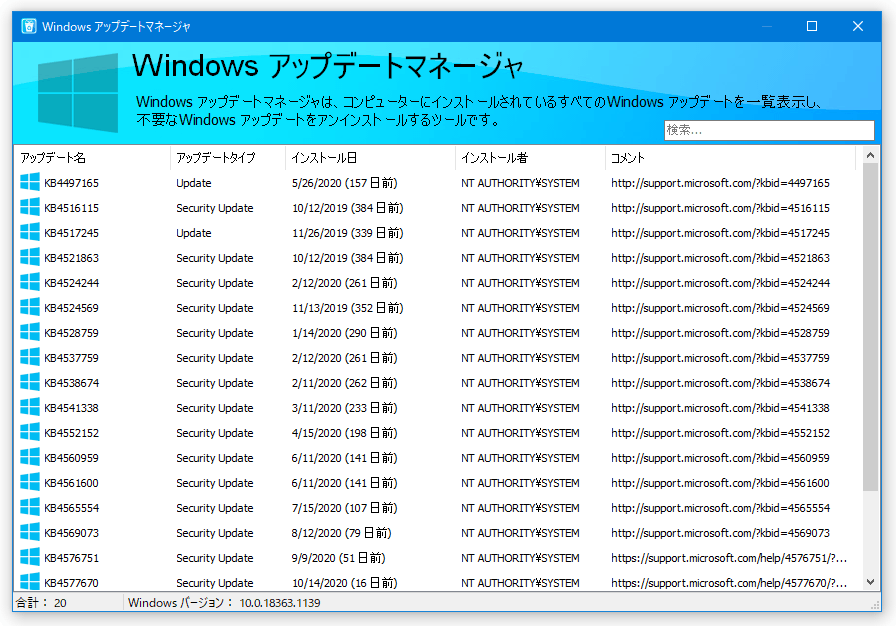Sort by the インストール日 column header

(x=370, y=158)
